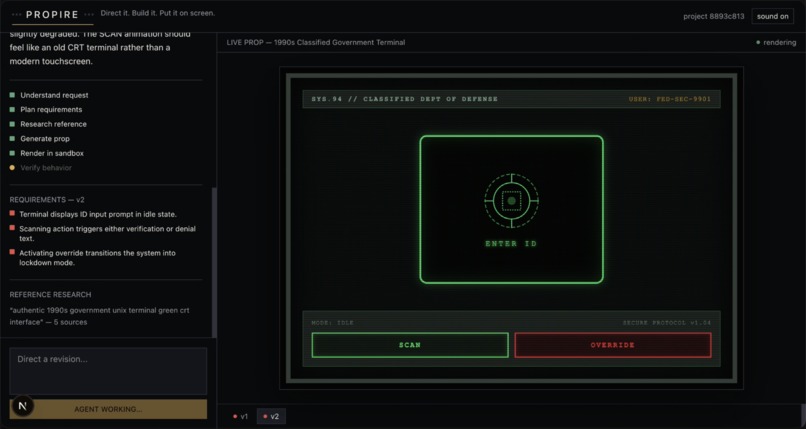
Task: Focus the Direct a revision input field
Action: (108, 371)
